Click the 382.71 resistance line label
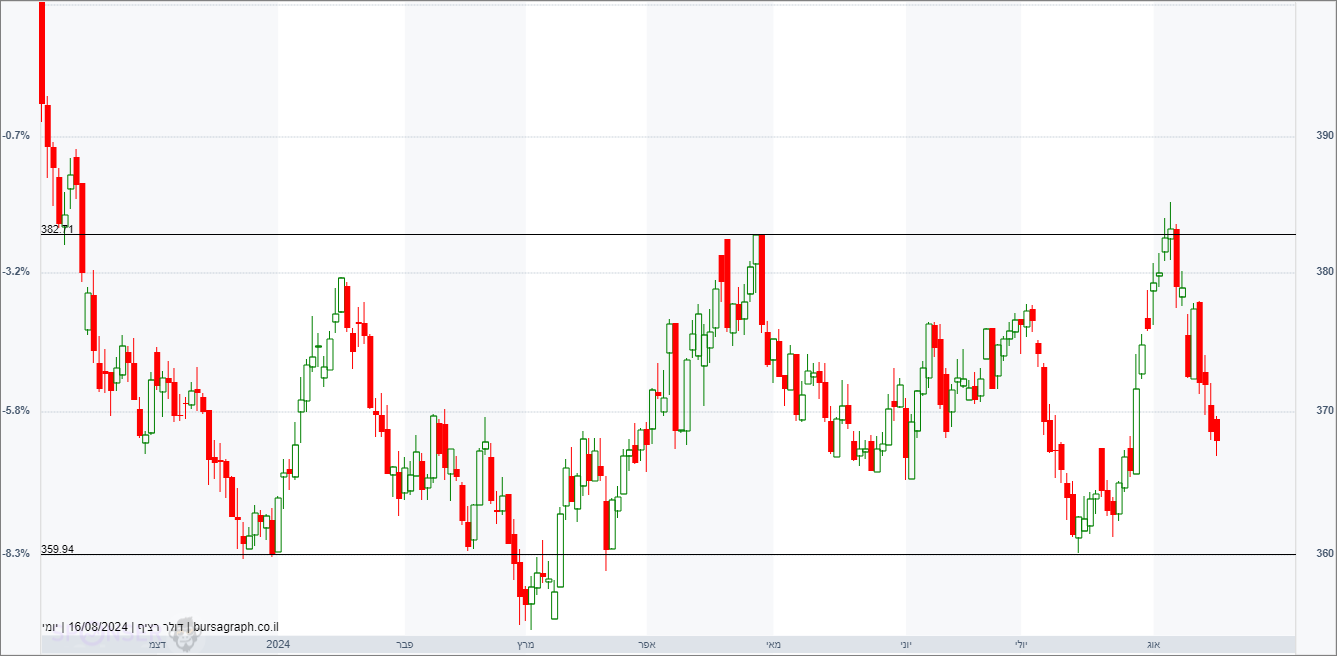The height and width of the screenshot is (656, 1337). 57,229
